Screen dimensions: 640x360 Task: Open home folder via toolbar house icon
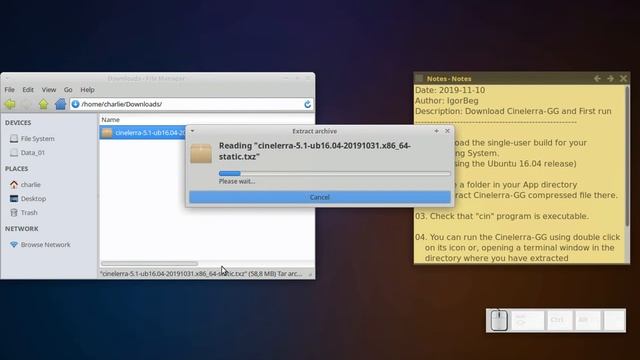coord(60,104)
